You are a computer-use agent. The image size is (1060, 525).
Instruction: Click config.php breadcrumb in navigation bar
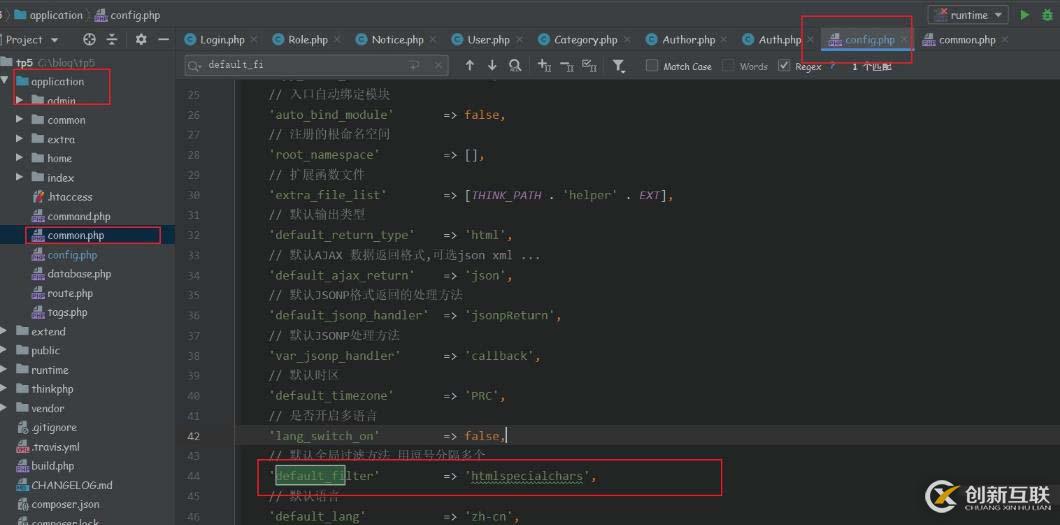pyautogui.click(x=127, y=15)
